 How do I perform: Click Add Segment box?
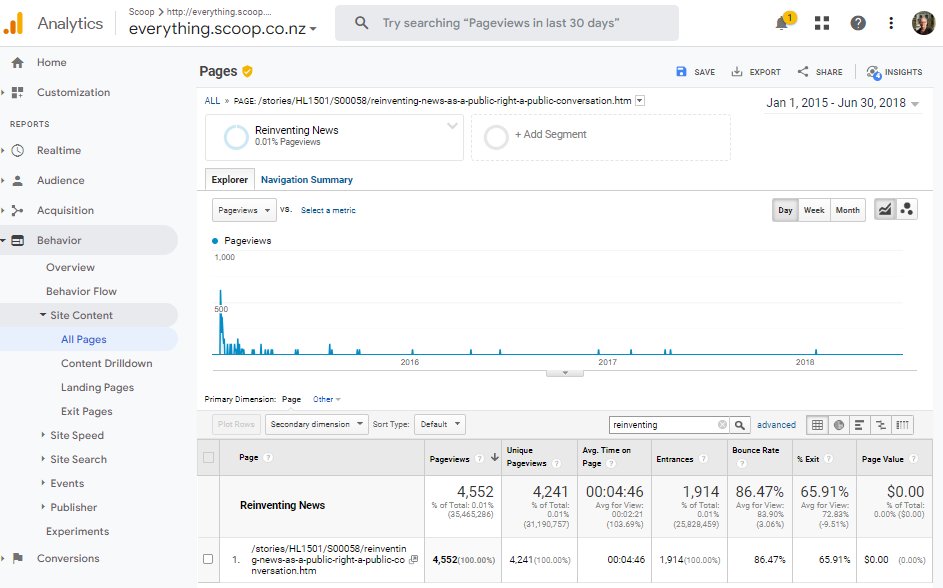pyautogui.click(x=601, y=138)
